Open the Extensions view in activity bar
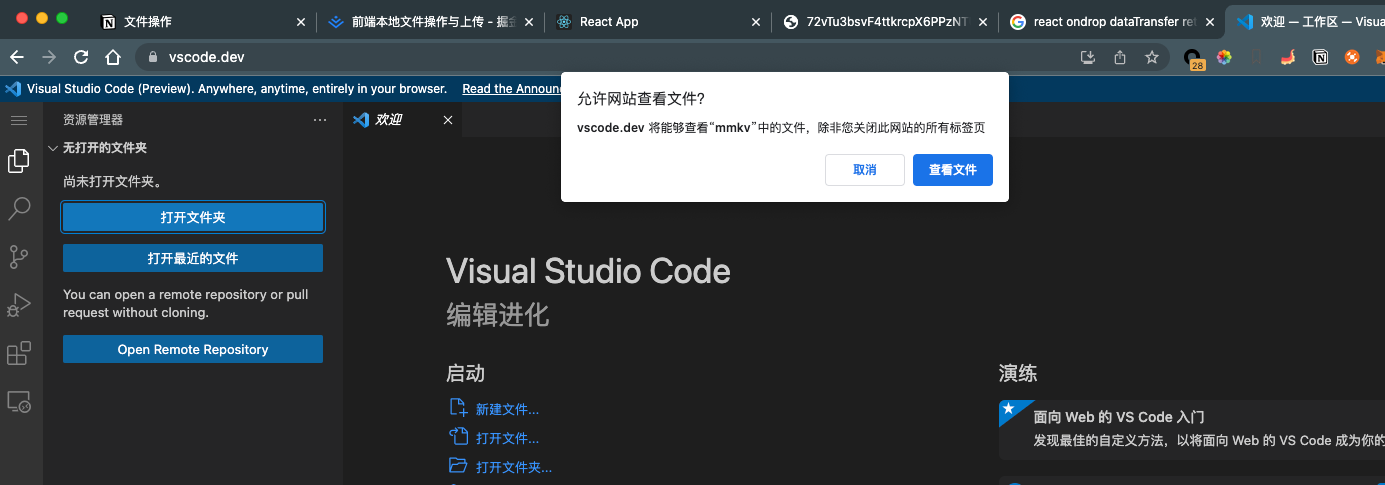1385x485 pixels. click(x=18, y=353)
